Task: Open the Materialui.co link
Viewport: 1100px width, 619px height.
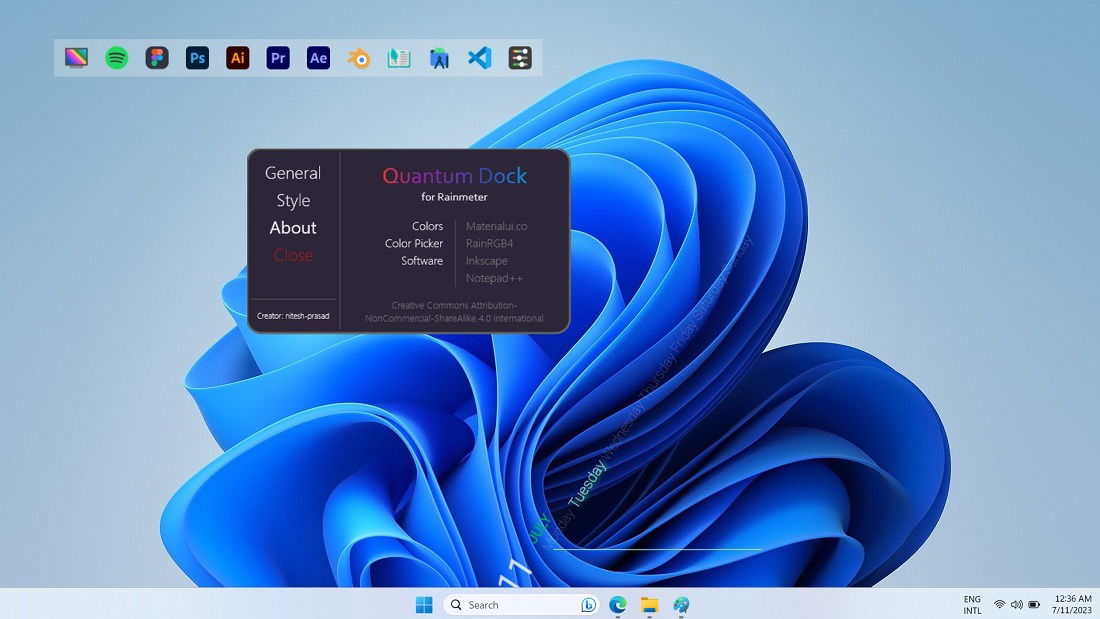Action: pos(497,226)
